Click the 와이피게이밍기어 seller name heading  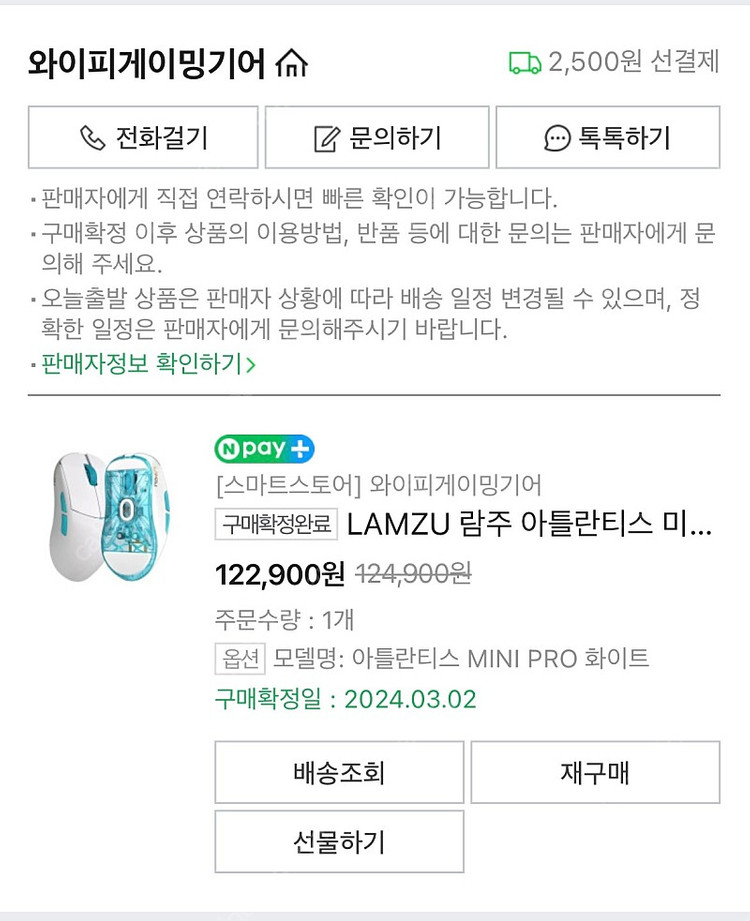147,64
